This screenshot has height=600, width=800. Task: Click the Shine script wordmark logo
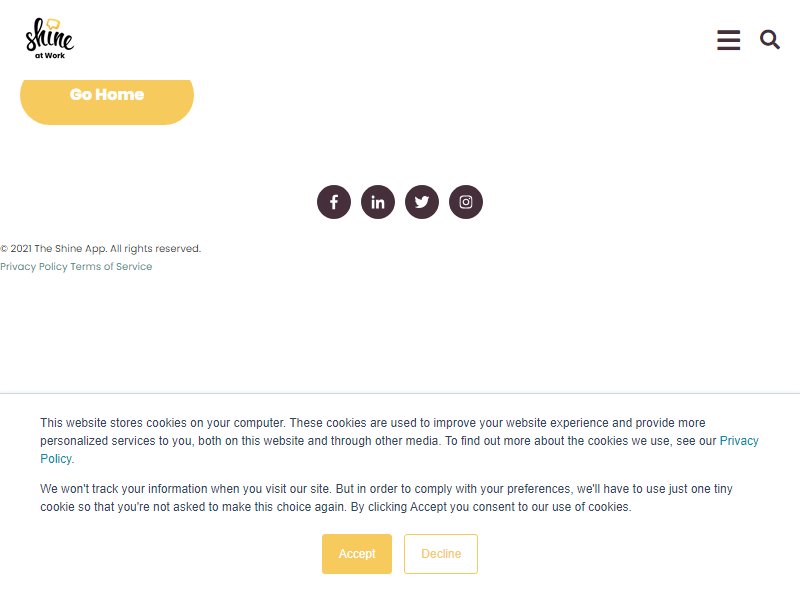click(49, 36)
